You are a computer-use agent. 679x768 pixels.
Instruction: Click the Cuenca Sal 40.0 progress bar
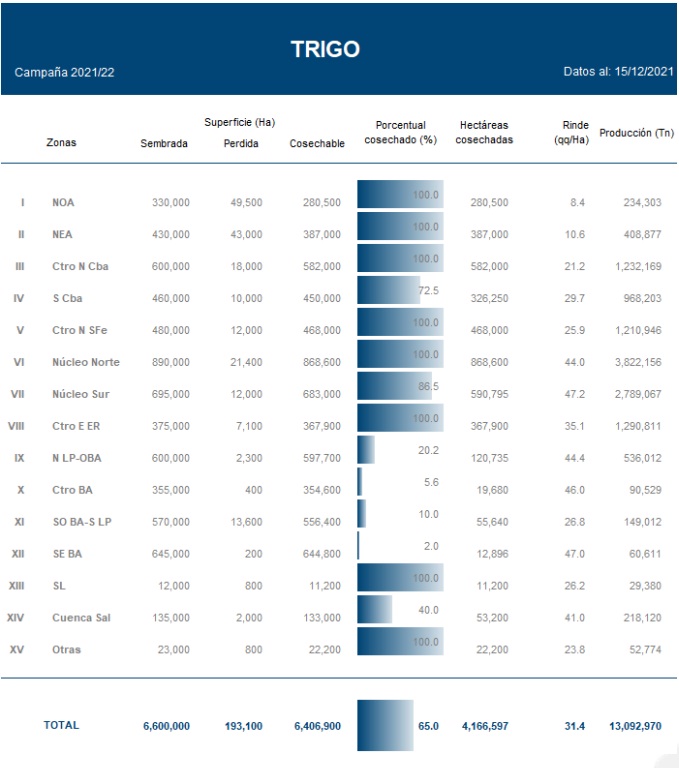[375, 610]
